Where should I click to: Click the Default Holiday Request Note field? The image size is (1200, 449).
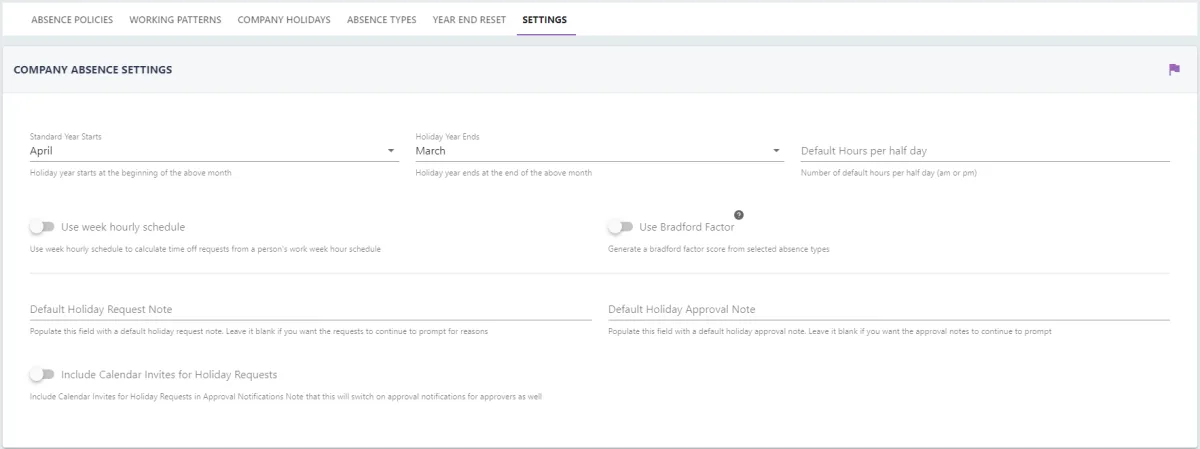point(311,310)
